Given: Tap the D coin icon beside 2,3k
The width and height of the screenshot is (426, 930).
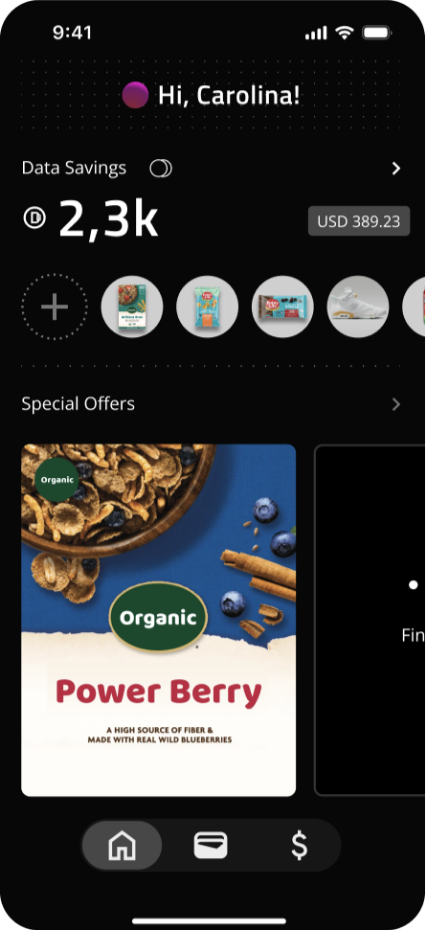Looking at the screenshot, I should [35, 218].
